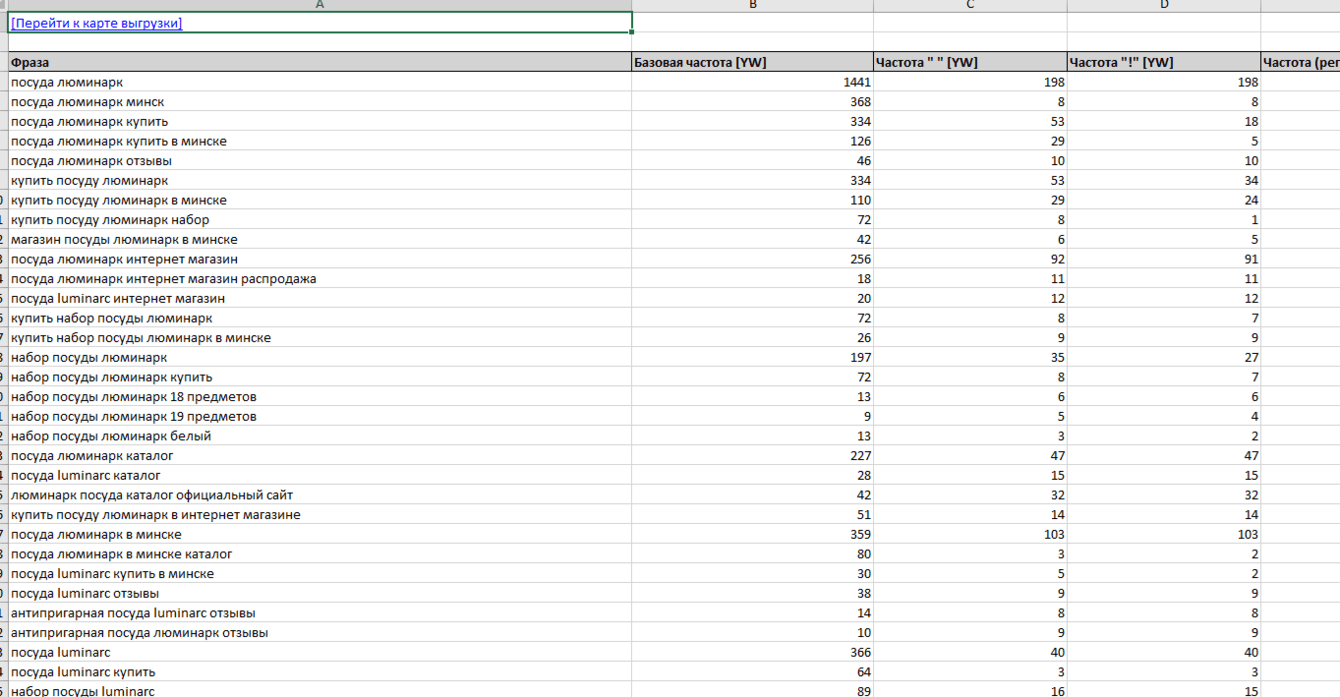Select cell 'купить посуду люминарк набор'
This screenshot has width=1340, height=697.
[320, 220]
